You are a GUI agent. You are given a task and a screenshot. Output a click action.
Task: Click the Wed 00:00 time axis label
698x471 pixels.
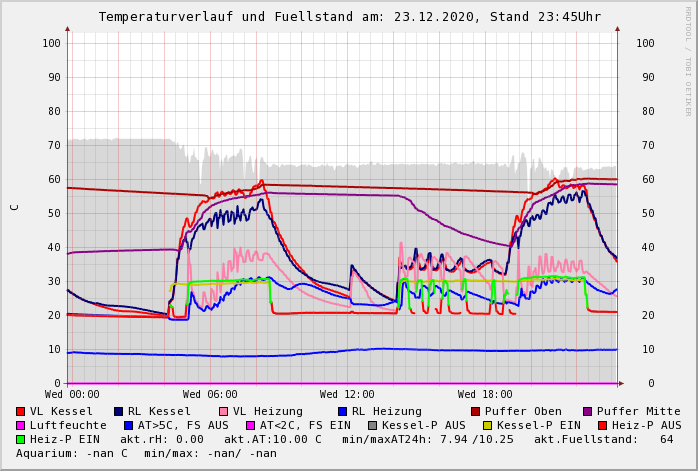72,395
